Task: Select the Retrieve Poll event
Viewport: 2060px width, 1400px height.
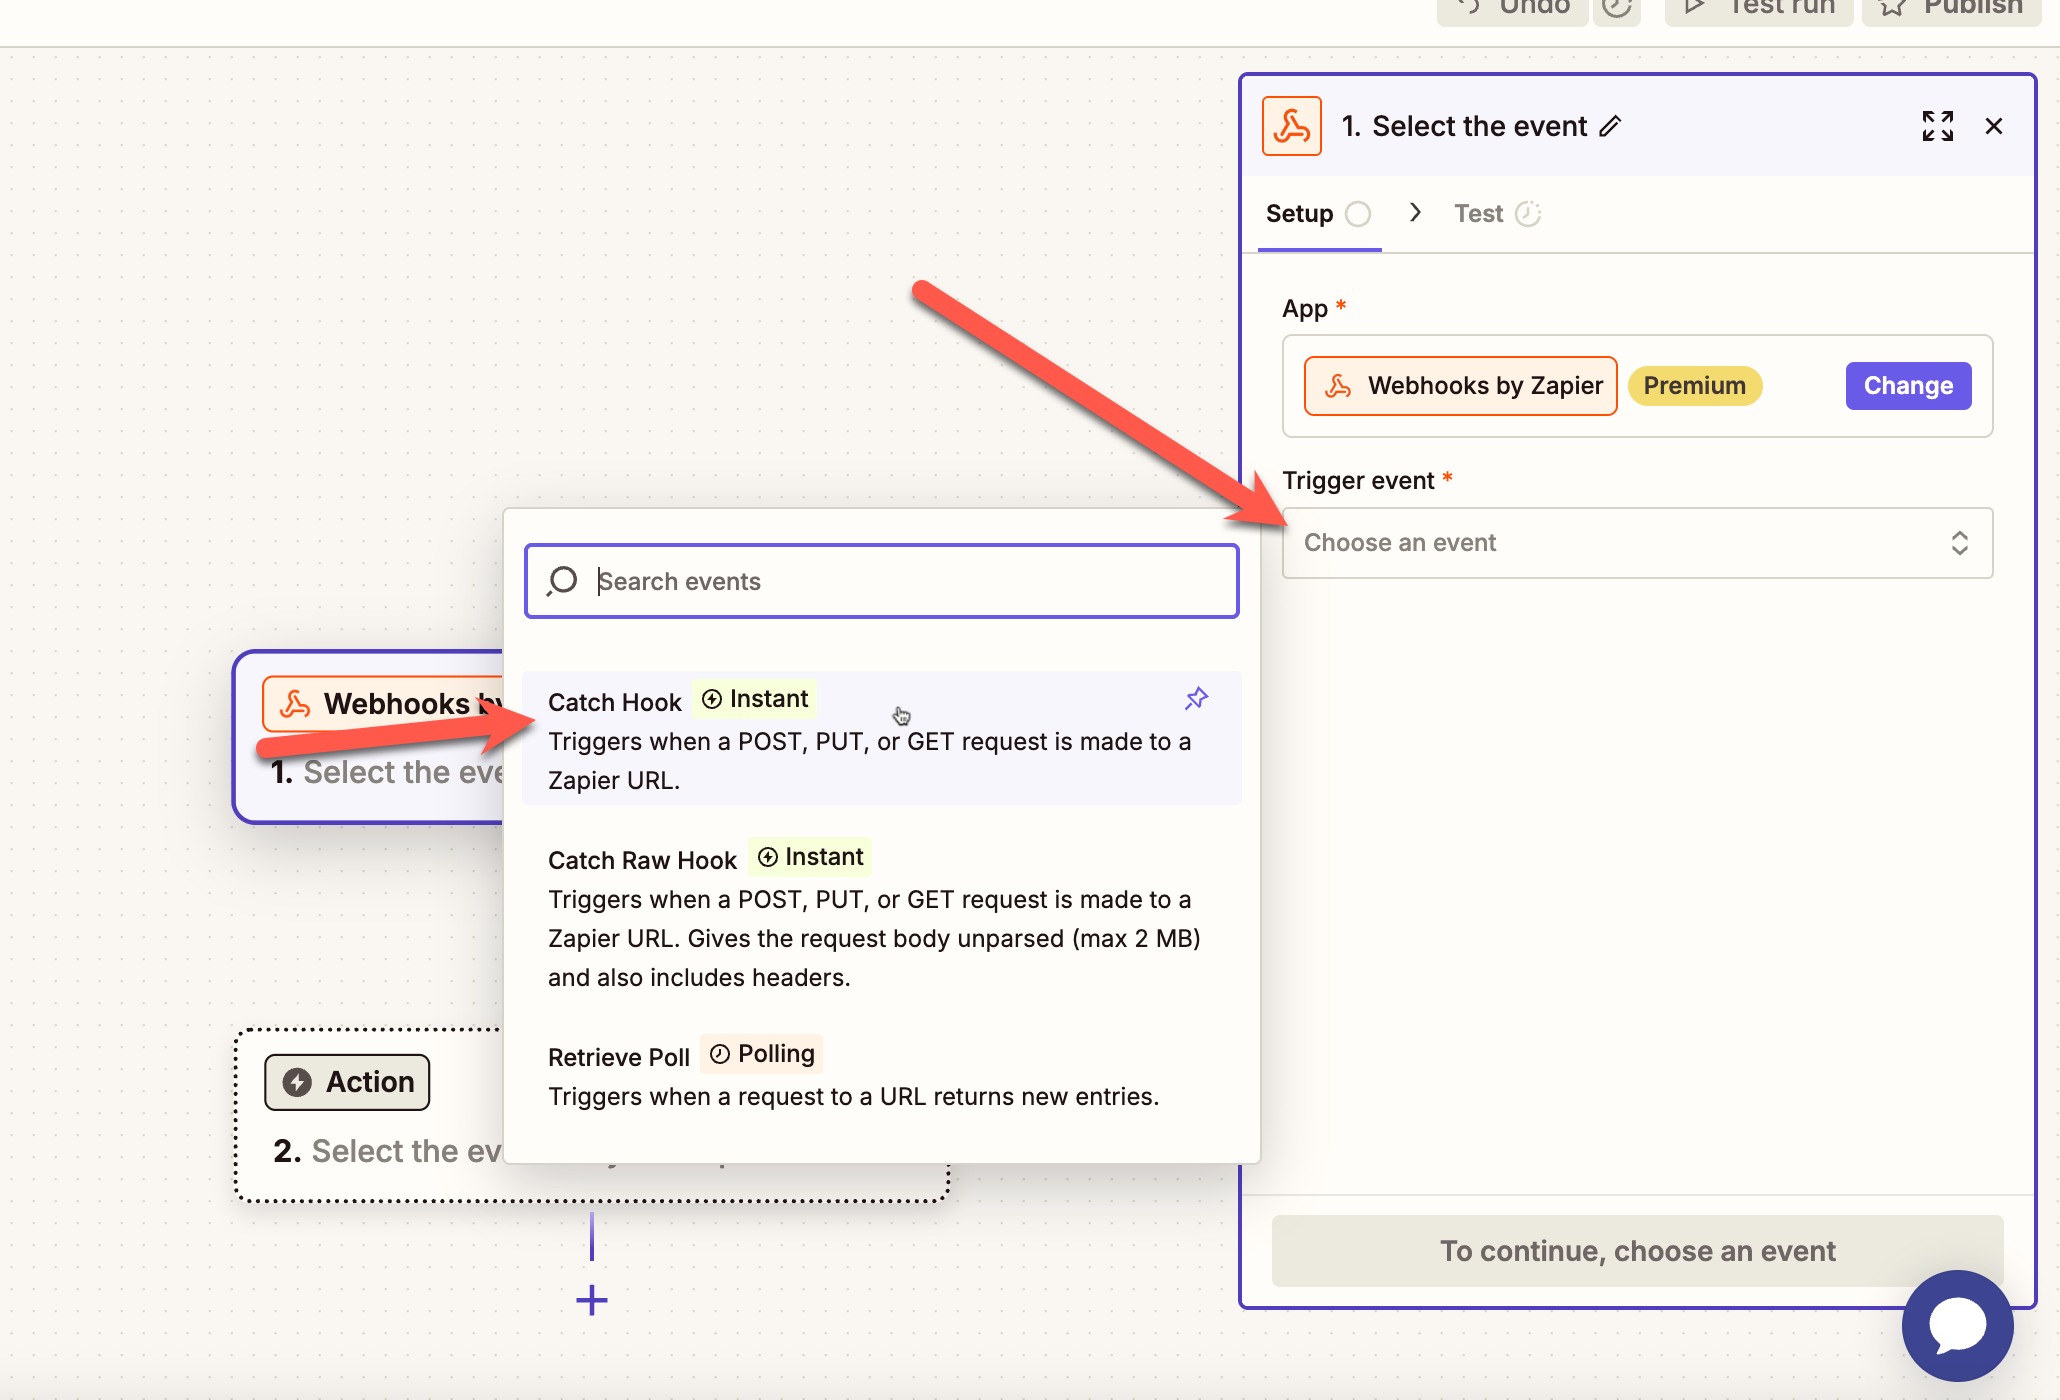Action: [x=853, y=1073]
